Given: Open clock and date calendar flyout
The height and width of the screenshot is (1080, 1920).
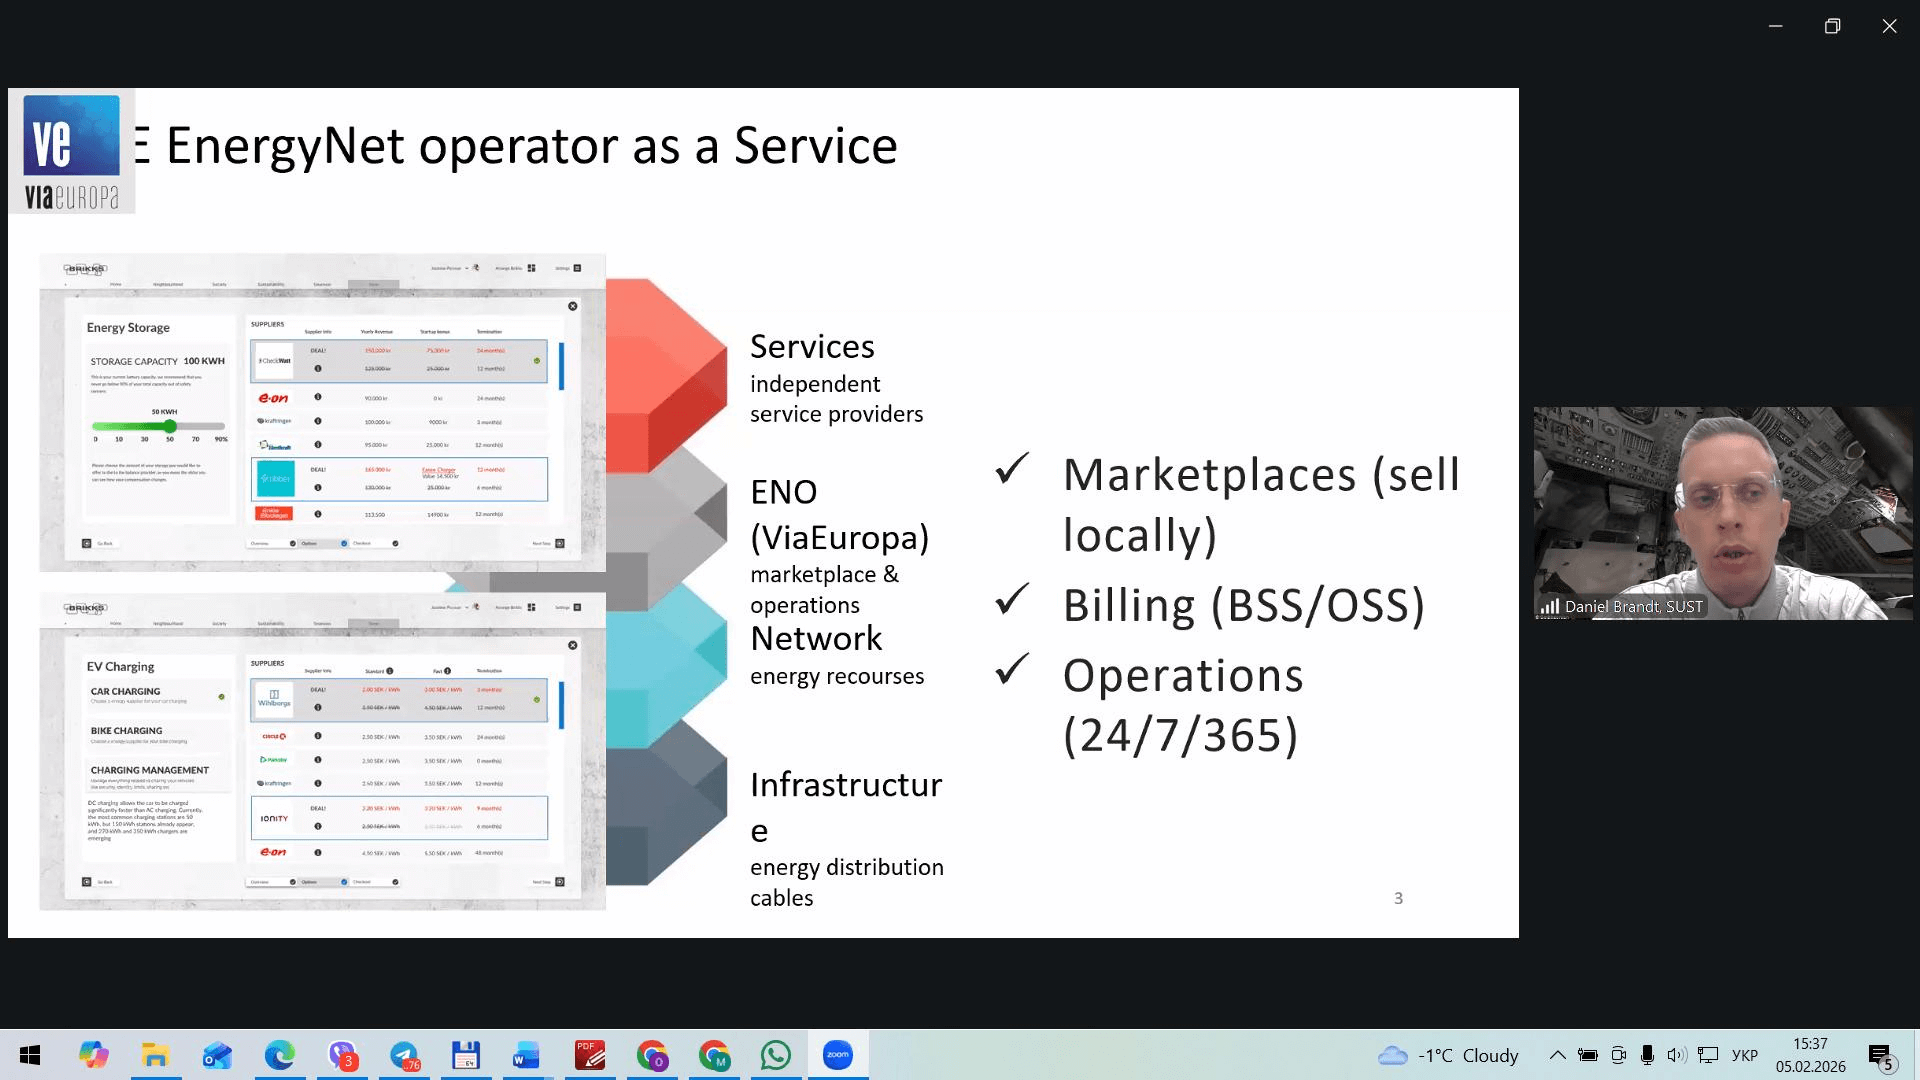Looking at the screenshot, I should click(1810, 1055).
